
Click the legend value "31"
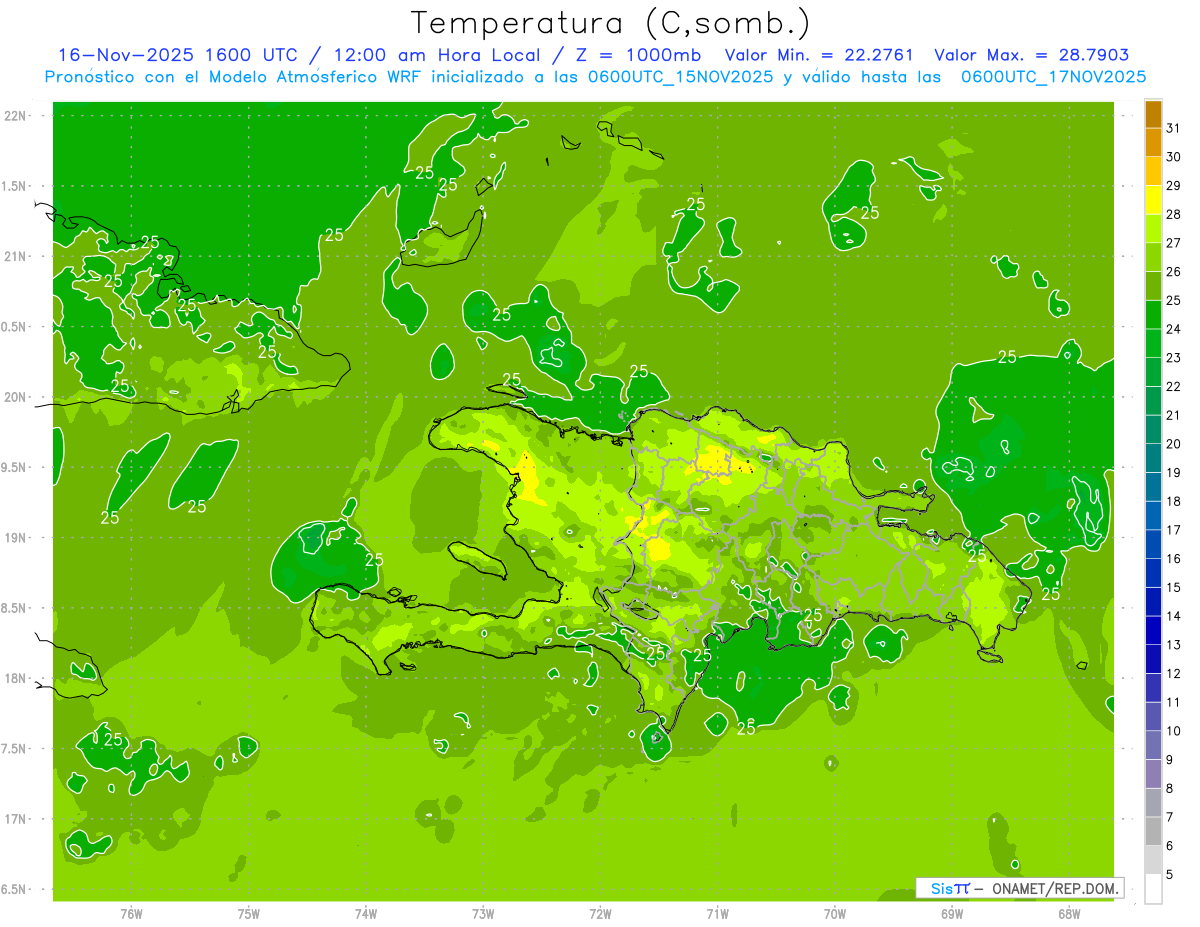[x=1173, y=127]
